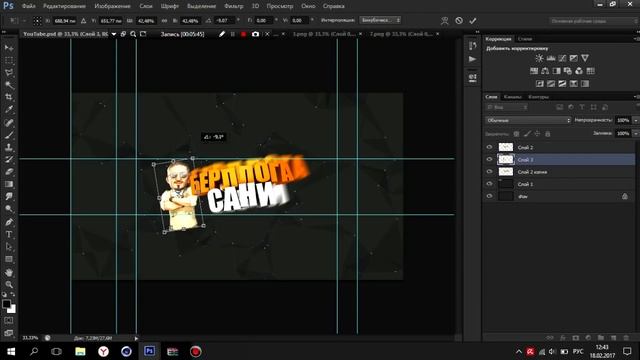Stop the screen recording
Image resolution: width=640 pixels, height=360 pixels.
click(243, 34)
